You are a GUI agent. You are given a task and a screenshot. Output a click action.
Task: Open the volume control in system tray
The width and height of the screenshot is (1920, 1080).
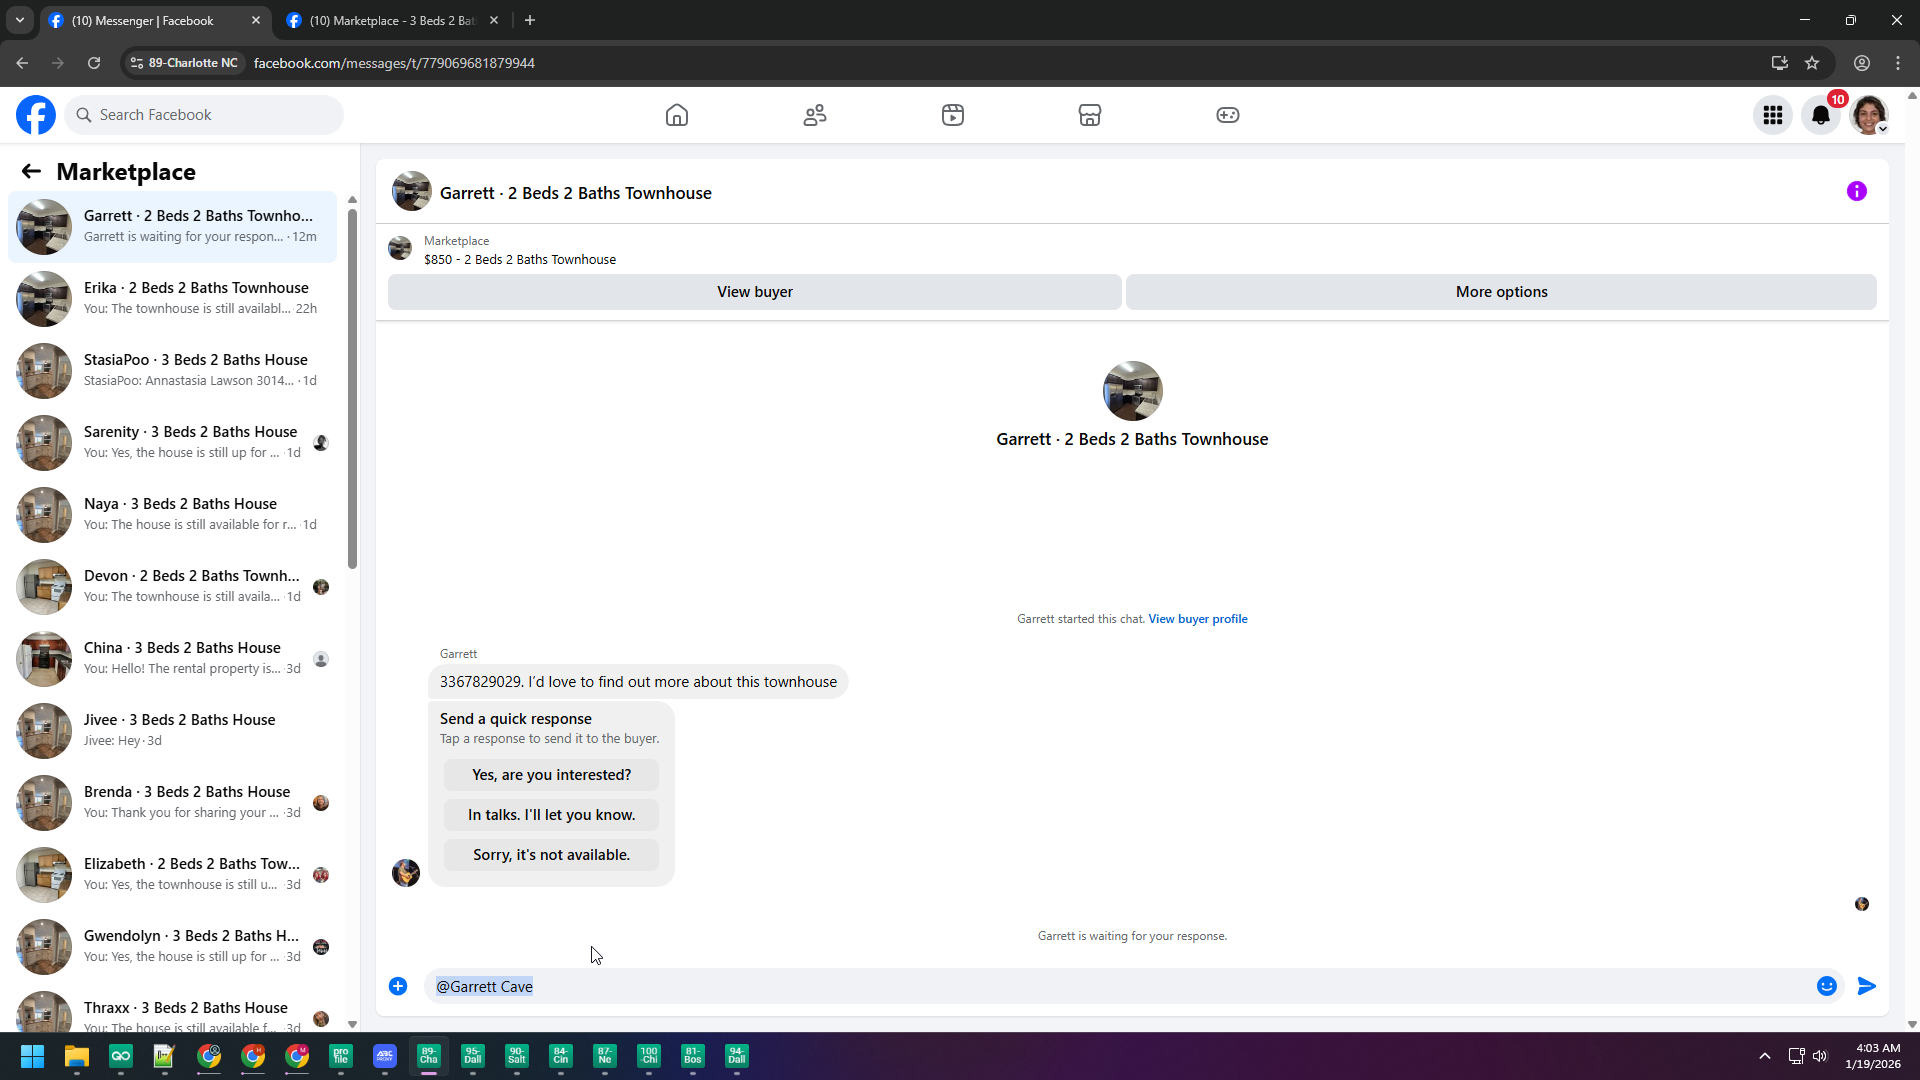tap(1820, 1056)
